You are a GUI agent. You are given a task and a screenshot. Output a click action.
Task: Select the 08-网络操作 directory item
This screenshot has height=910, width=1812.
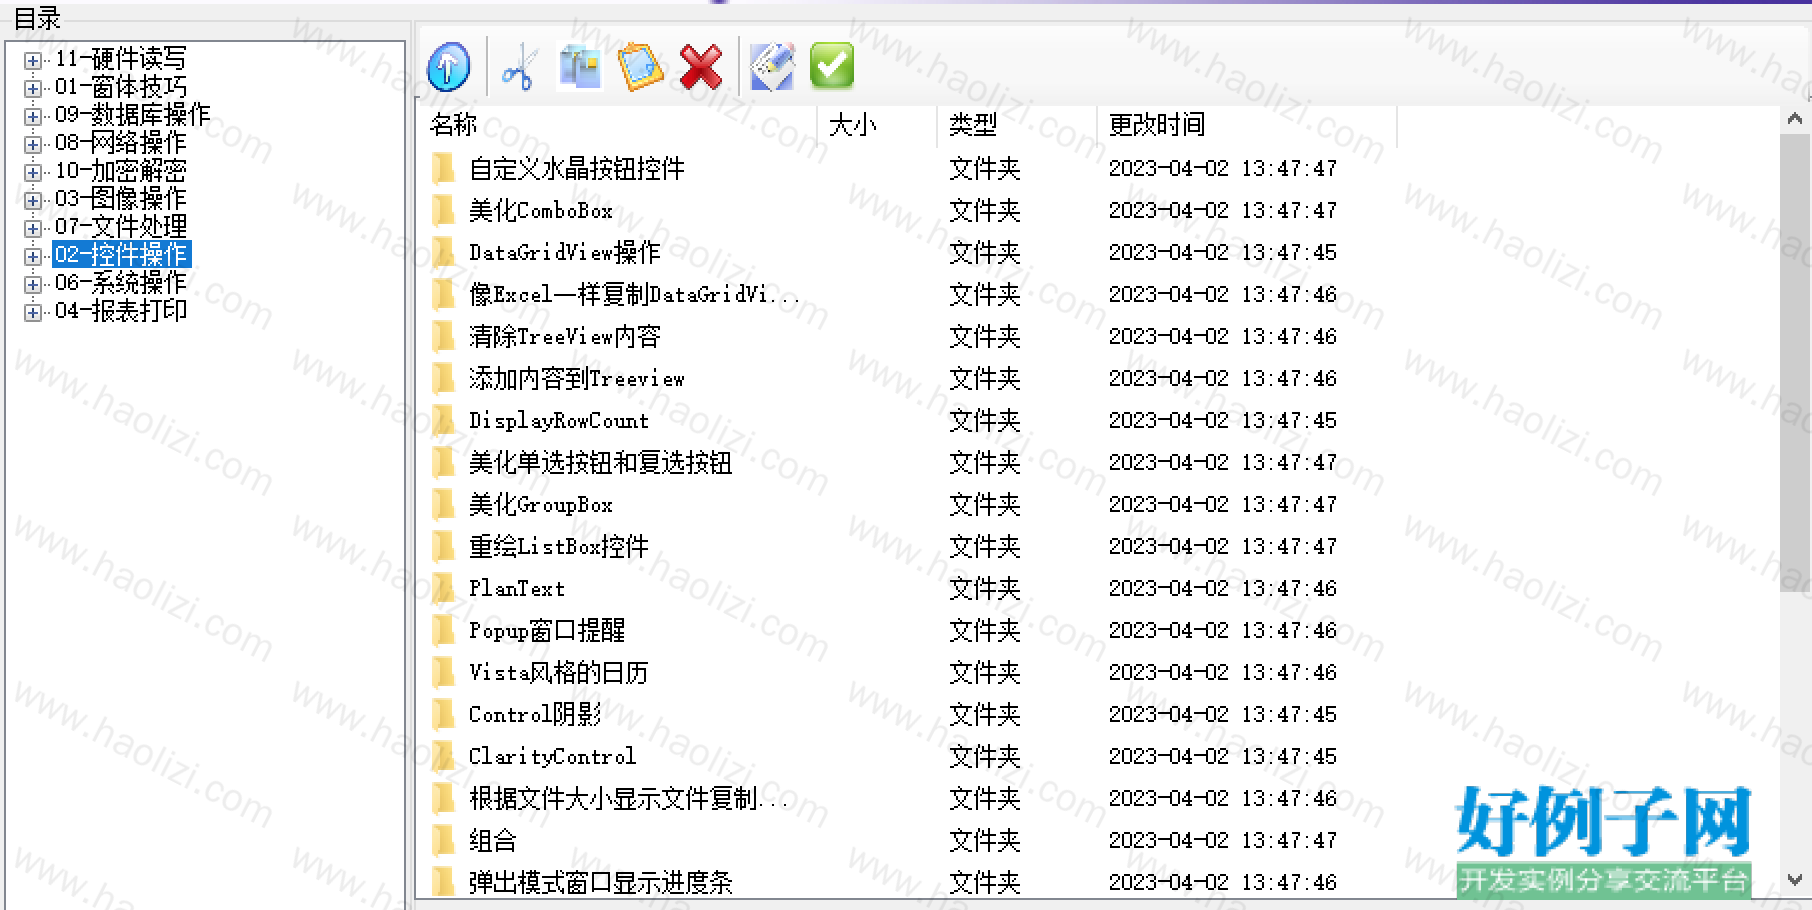(x=121, y=143)
